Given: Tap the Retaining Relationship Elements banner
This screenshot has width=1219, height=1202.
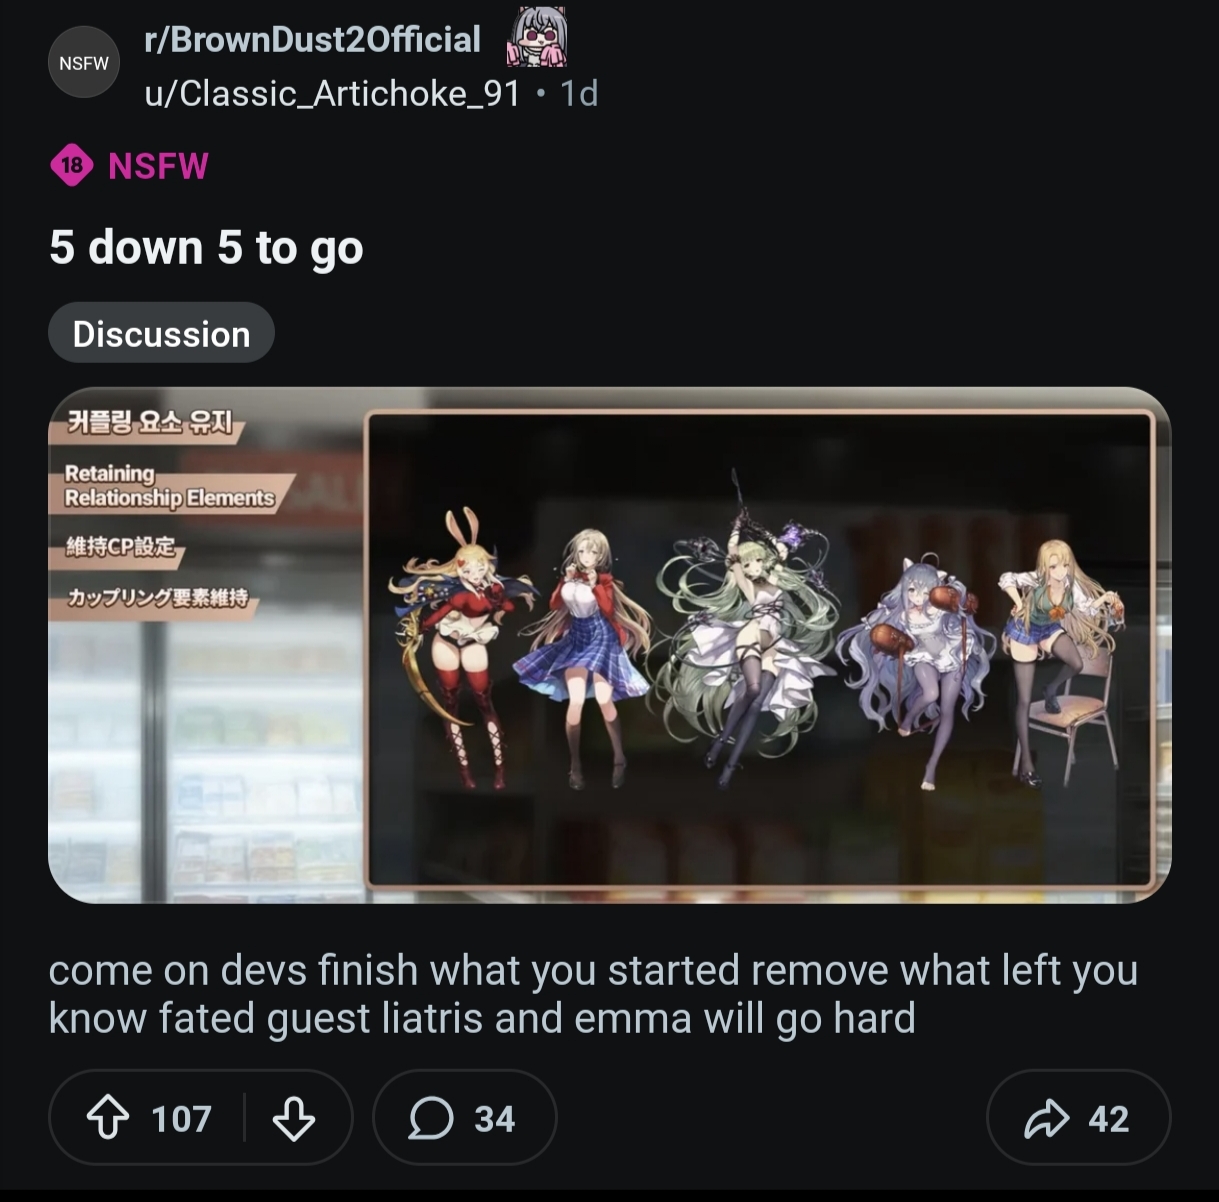Looking at the screenshot, I should (170, 486).
